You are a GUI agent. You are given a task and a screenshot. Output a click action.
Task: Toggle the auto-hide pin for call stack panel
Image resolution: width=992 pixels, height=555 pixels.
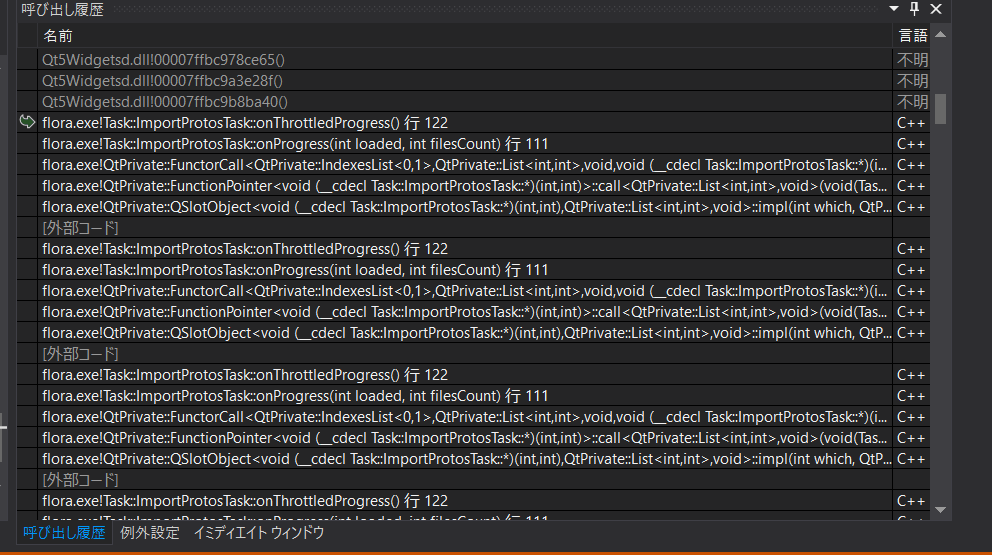point(915,10)
